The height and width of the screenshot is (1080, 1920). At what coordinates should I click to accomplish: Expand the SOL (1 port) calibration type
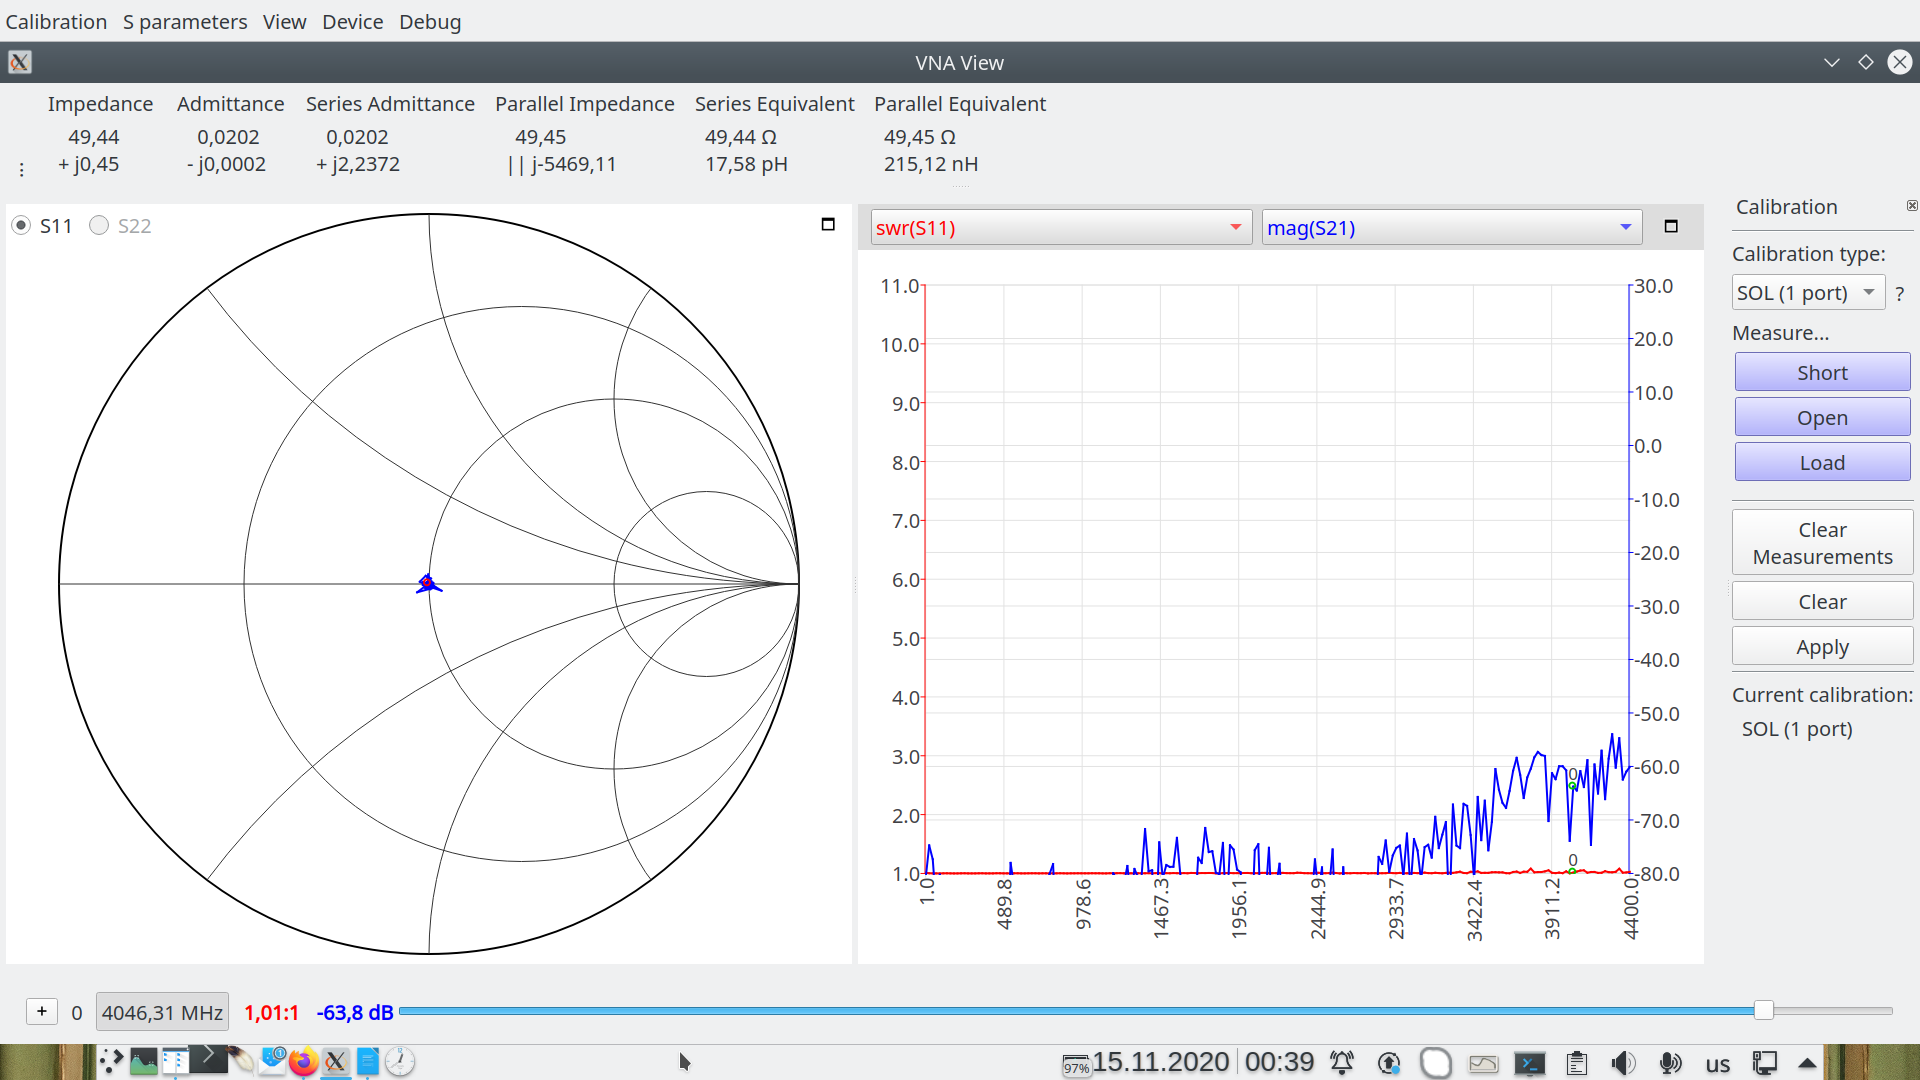(1808, 293)
